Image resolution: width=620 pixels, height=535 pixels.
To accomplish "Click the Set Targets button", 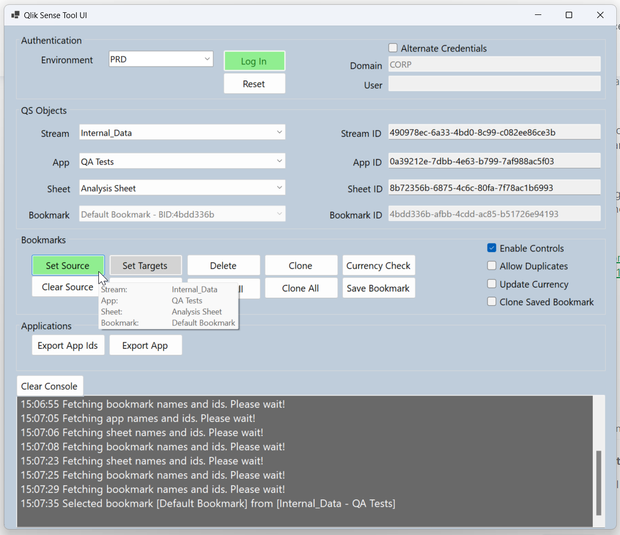I will 145,266.
